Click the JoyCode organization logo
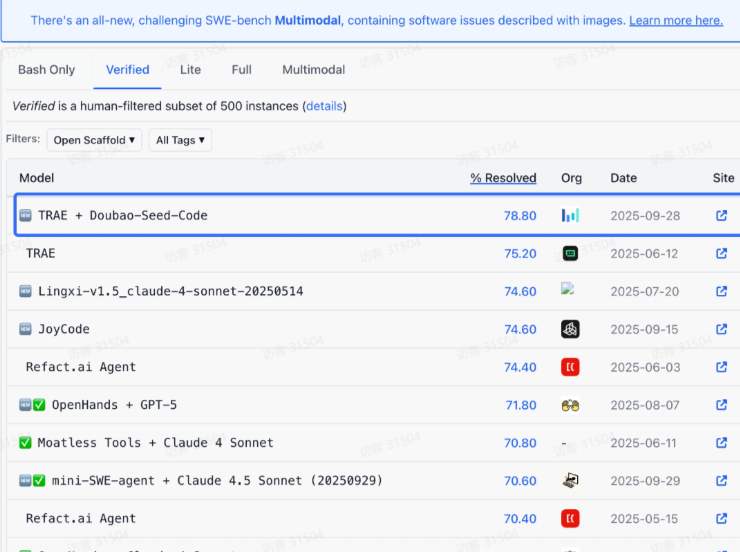This screenshot has height=552, width=740. point(570,329)
